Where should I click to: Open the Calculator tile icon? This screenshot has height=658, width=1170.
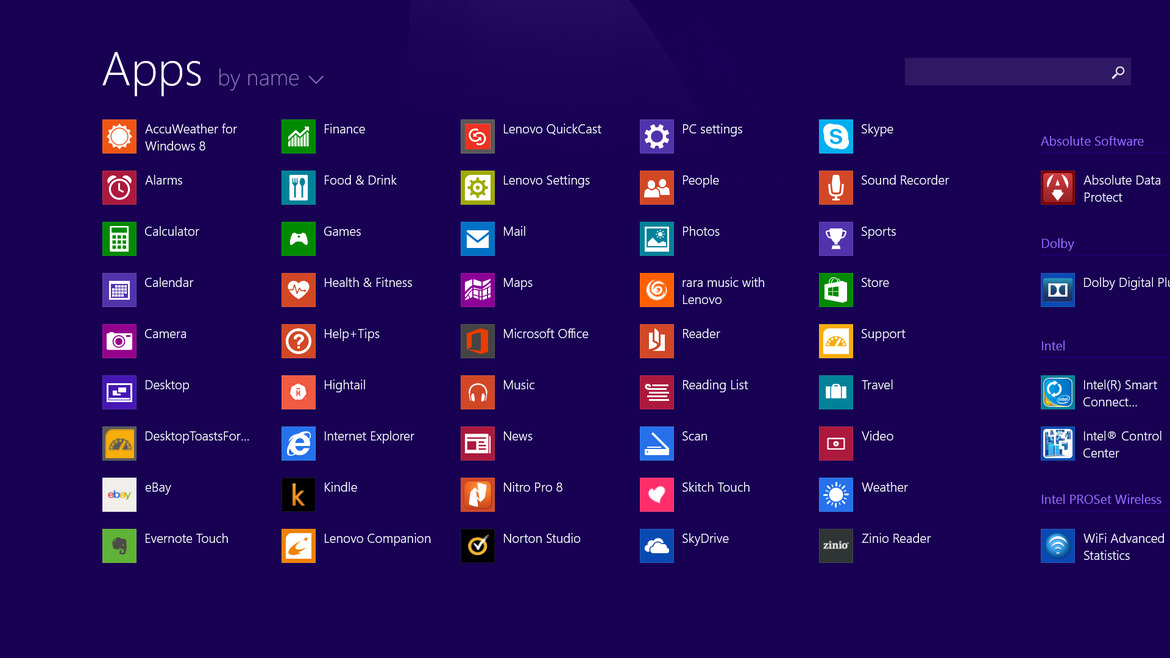(x=119, y=239)
